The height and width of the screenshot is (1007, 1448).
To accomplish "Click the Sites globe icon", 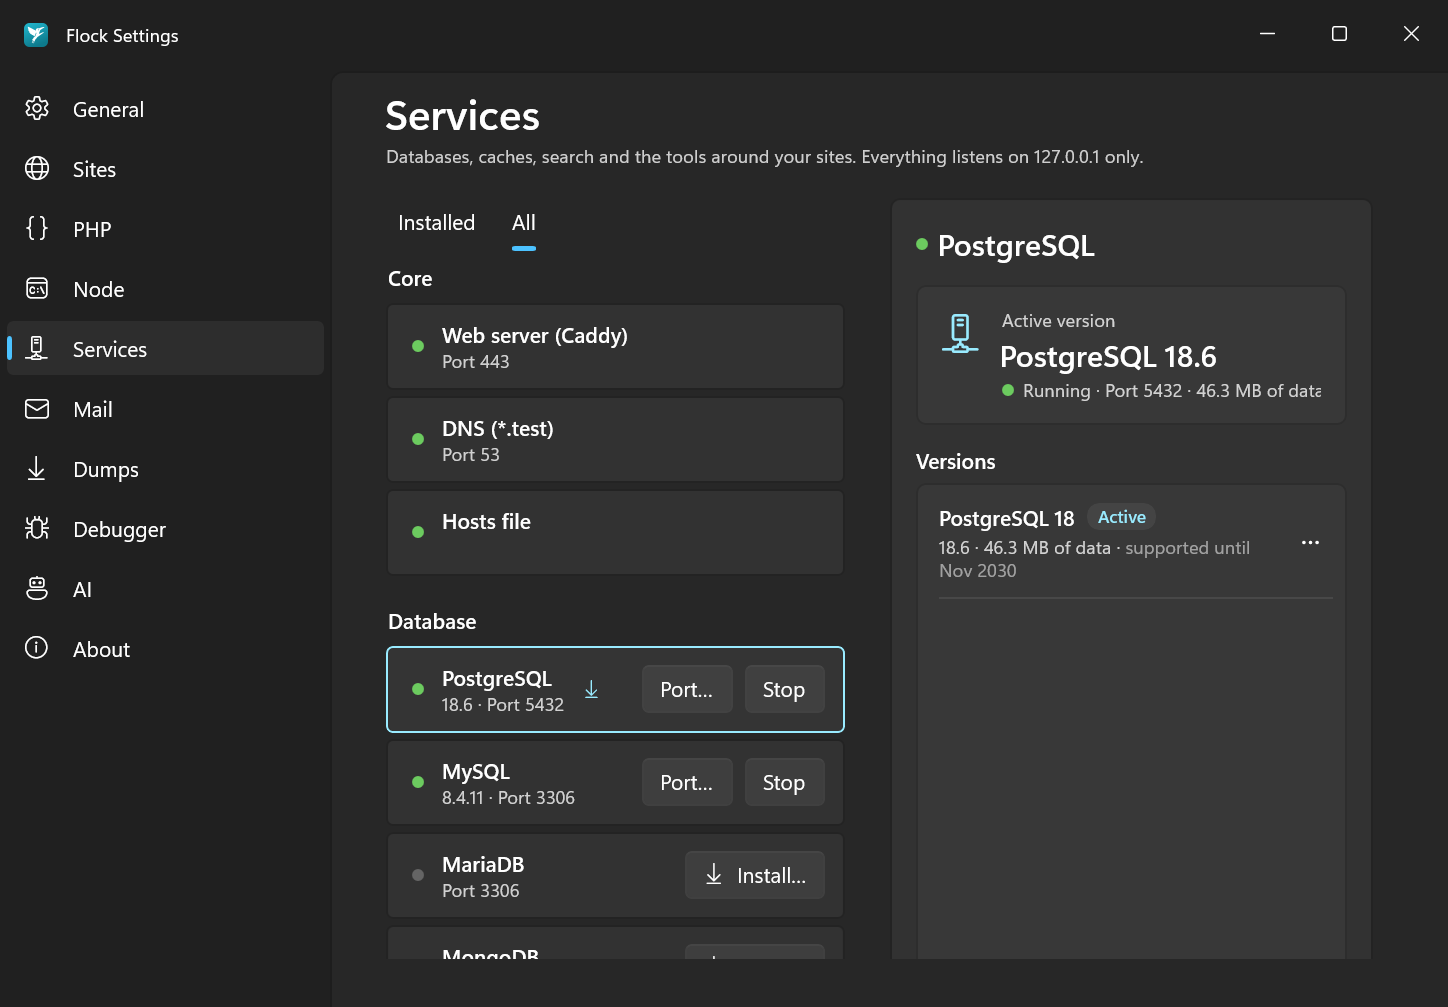I will pos(37,168).
